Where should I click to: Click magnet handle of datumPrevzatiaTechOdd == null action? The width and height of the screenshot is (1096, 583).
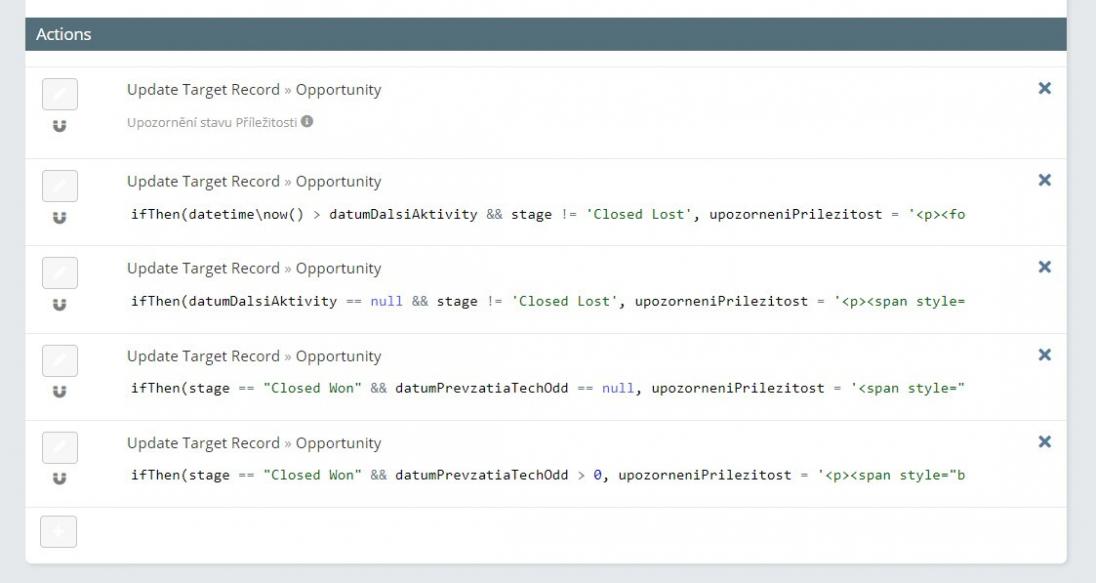[x=59, y=391]
